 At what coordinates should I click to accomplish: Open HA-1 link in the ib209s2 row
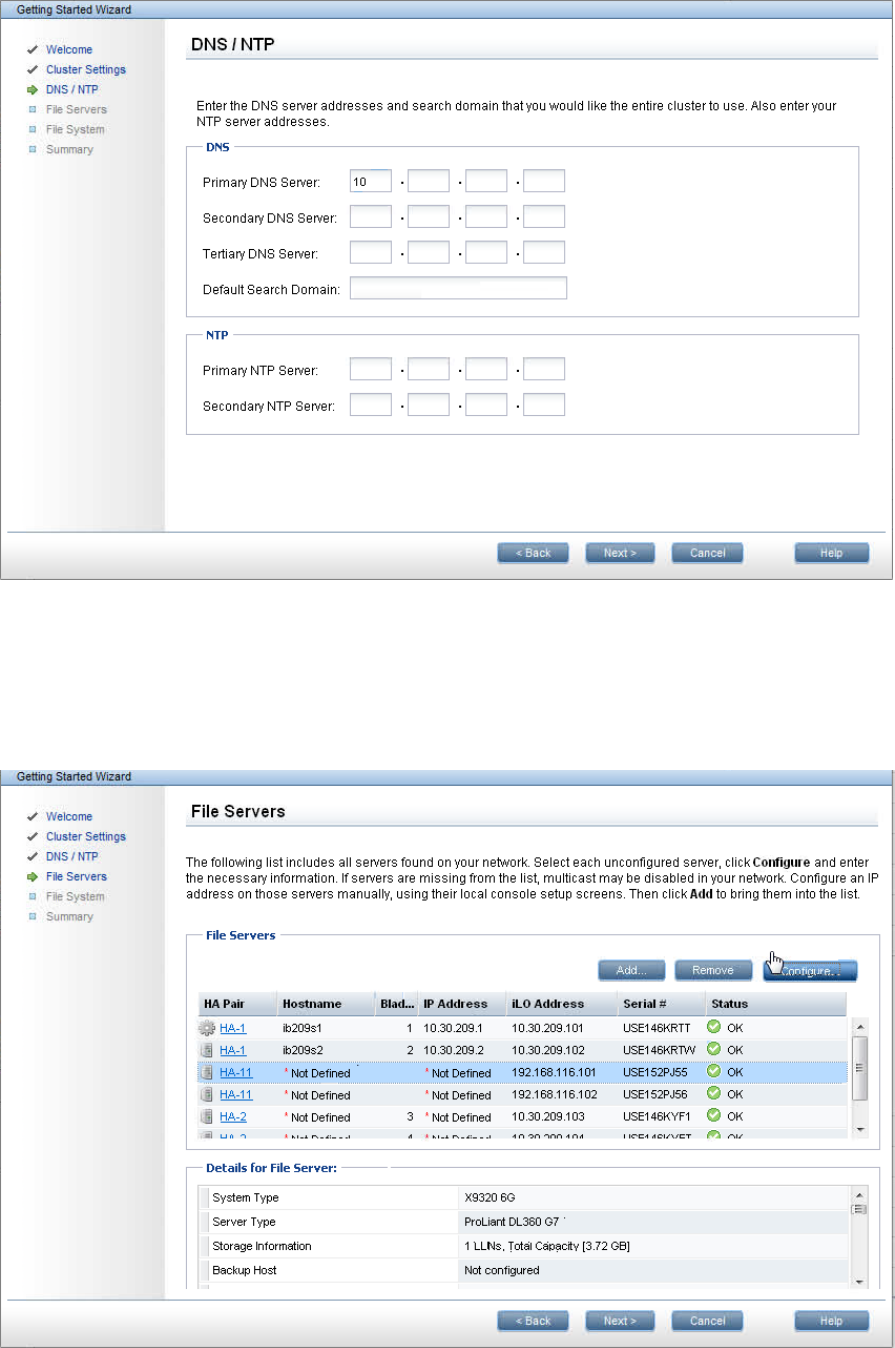(x=233, y=1050)
